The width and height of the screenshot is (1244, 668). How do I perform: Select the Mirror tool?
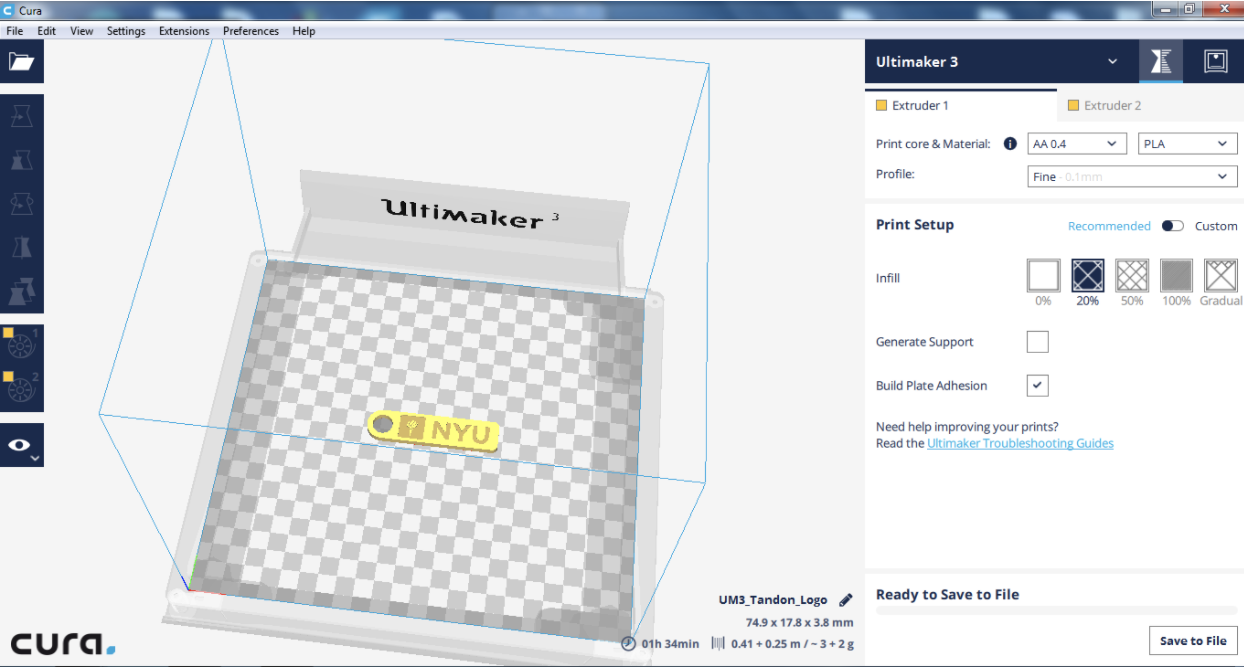point(22,248)
